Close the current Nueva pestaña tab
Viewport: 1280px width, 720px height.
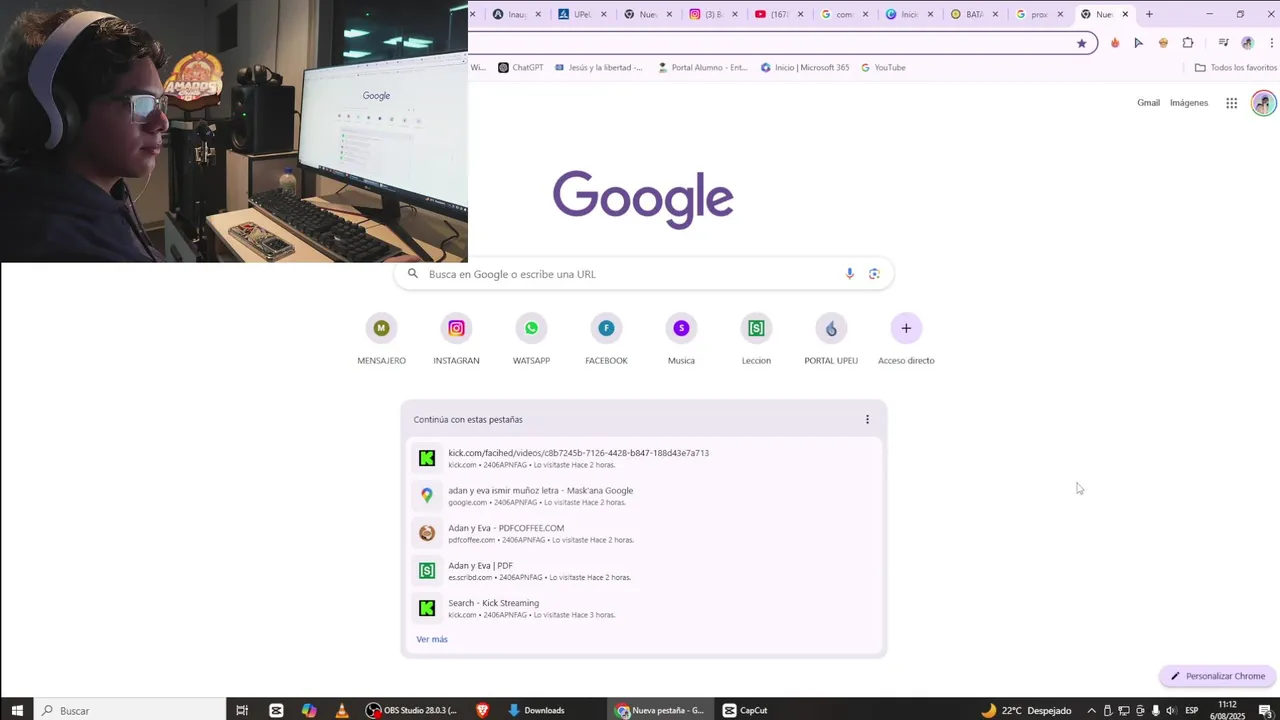click(x=1125, y=14)
